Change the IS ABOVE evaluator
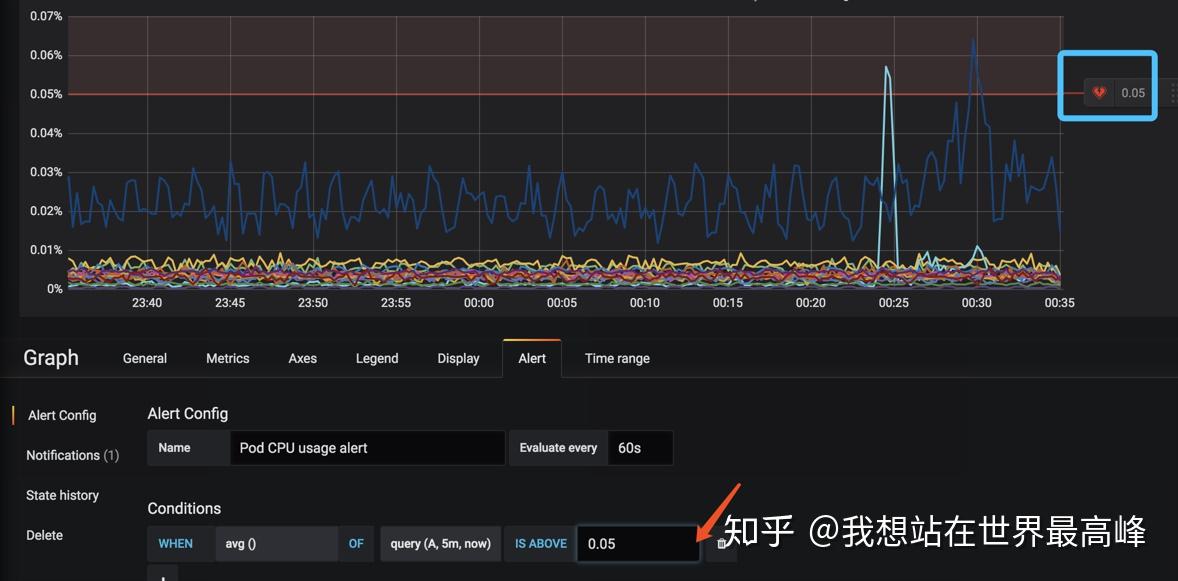The width and height of the screenshot is (1178, 581). pos(539,543)
